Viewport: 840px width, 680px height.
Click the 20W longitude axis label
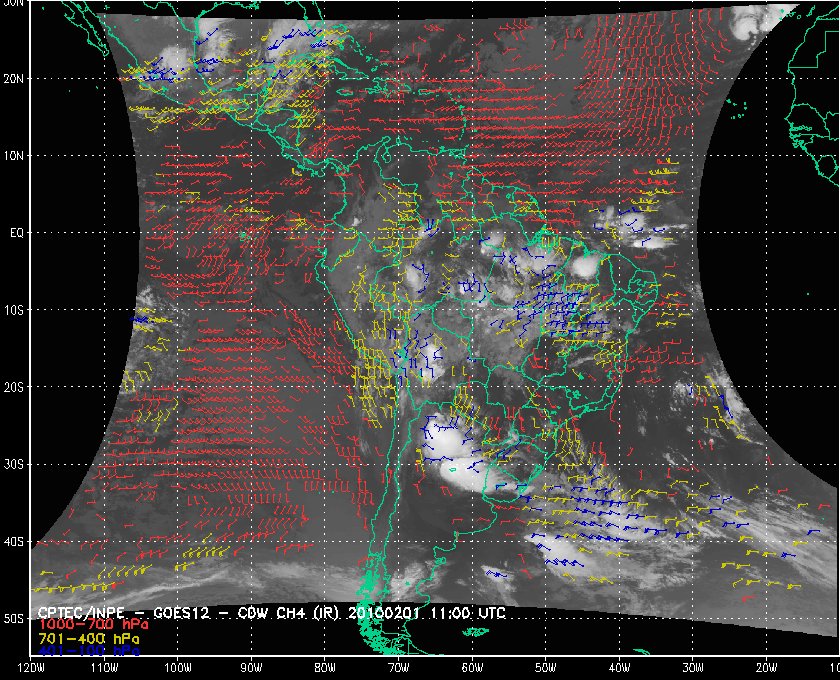point(765,667)
